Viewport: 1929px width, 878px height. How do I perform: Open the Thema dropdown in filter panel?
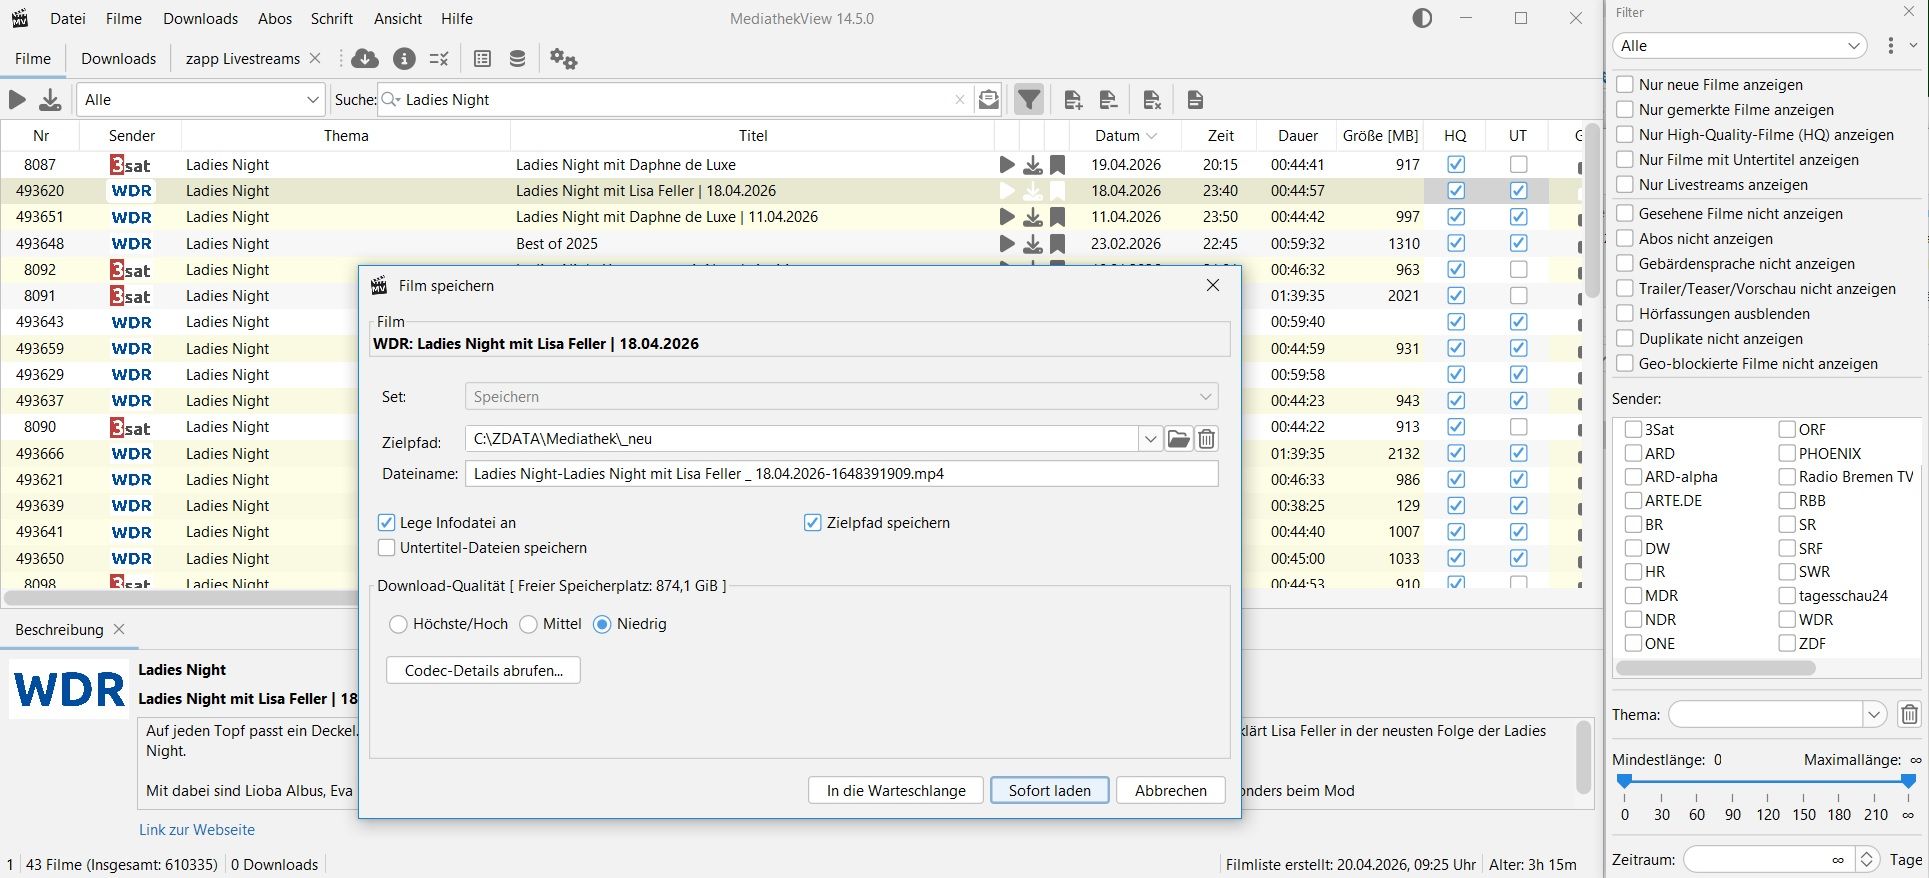(1874, 715)
